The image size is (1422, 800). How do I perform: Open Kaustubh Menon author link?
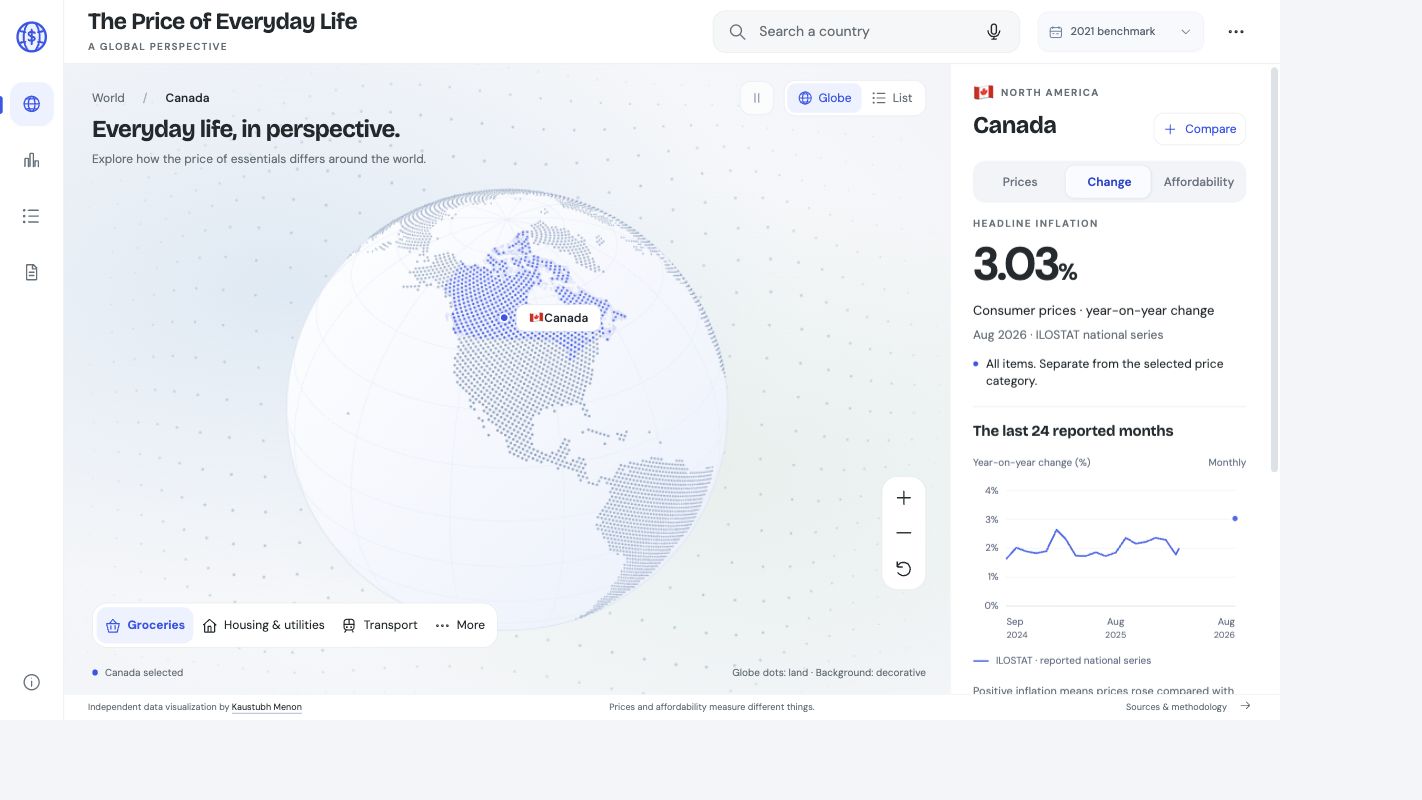(267, 707)
